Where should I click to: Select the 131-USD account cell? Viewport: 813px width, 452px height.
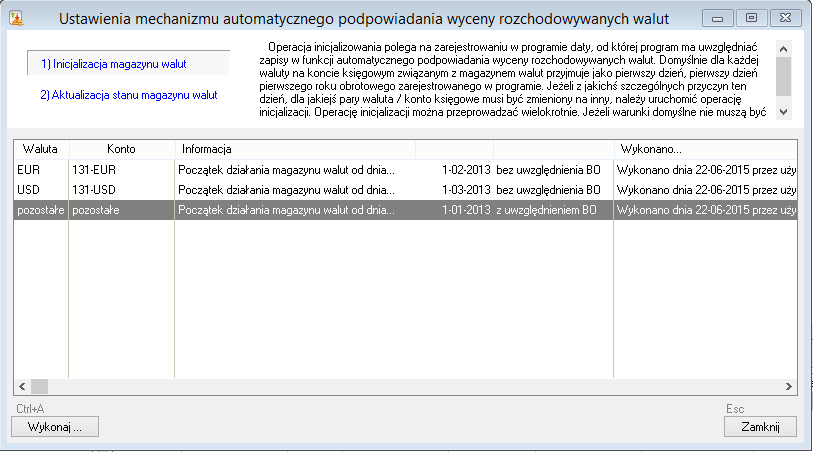121,190
